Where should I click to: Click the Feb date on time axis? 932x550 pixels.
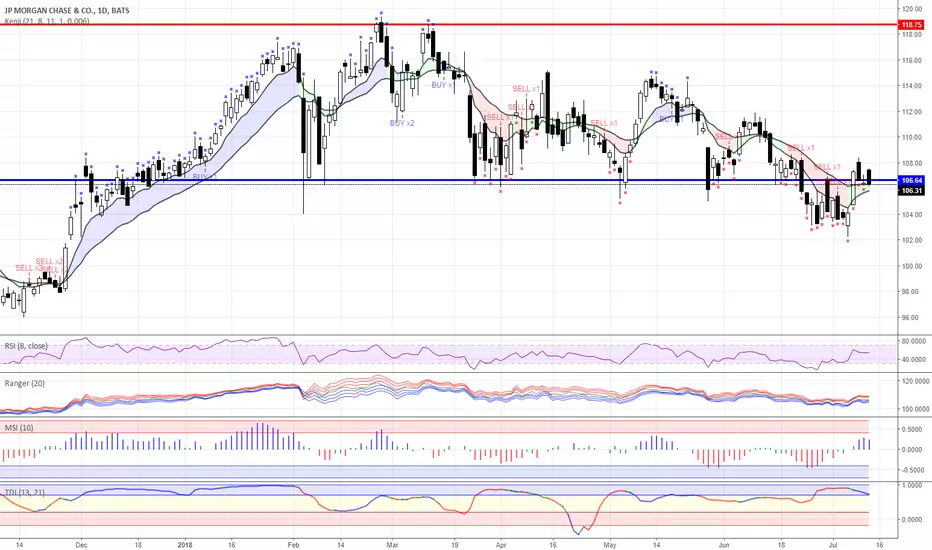(293, 544)
